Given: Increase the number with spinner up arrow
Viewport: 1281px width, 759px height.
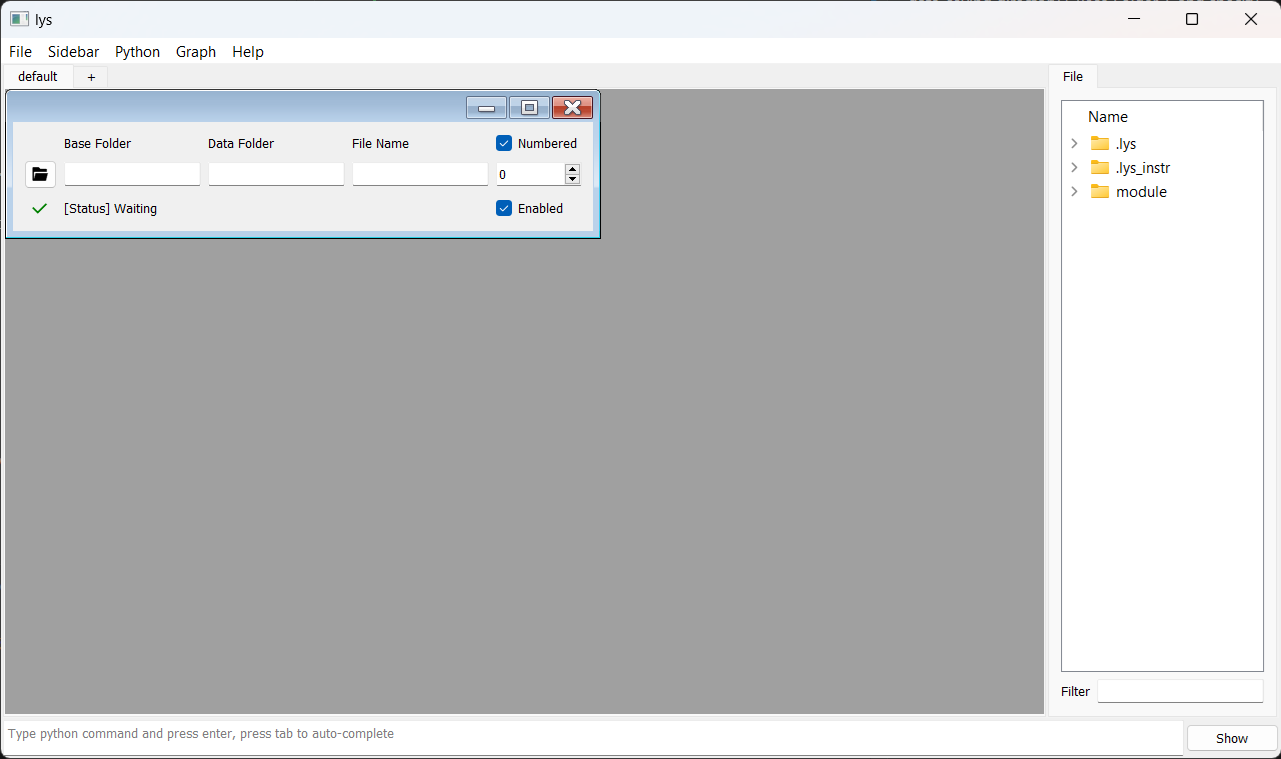Looking at the screenshot, I should click(572, 169).
